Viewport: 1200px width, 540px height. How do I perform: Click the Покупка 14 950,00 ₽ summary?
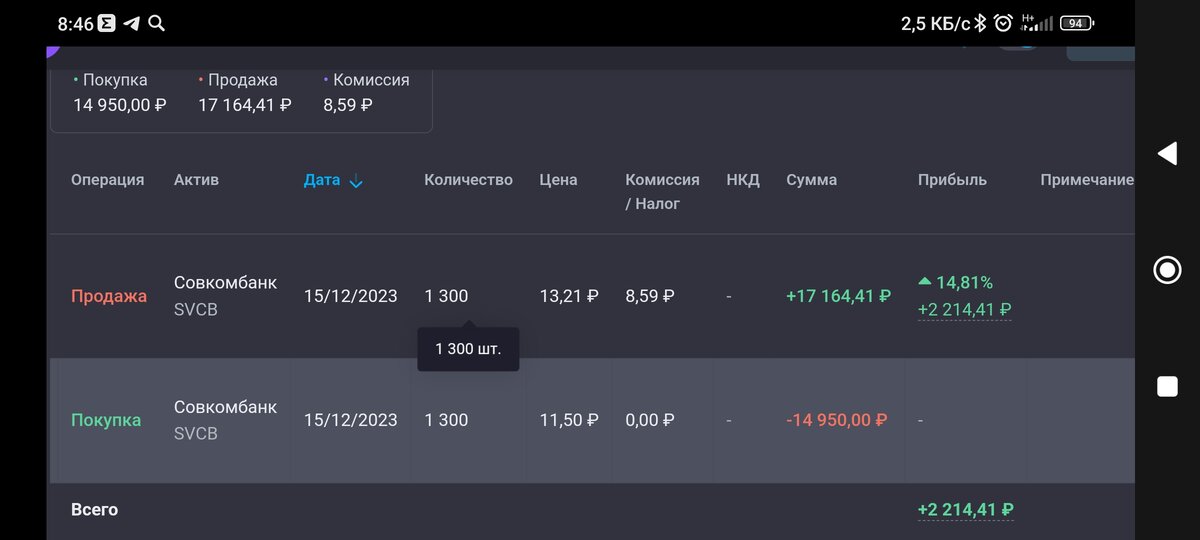click(119, 92)
